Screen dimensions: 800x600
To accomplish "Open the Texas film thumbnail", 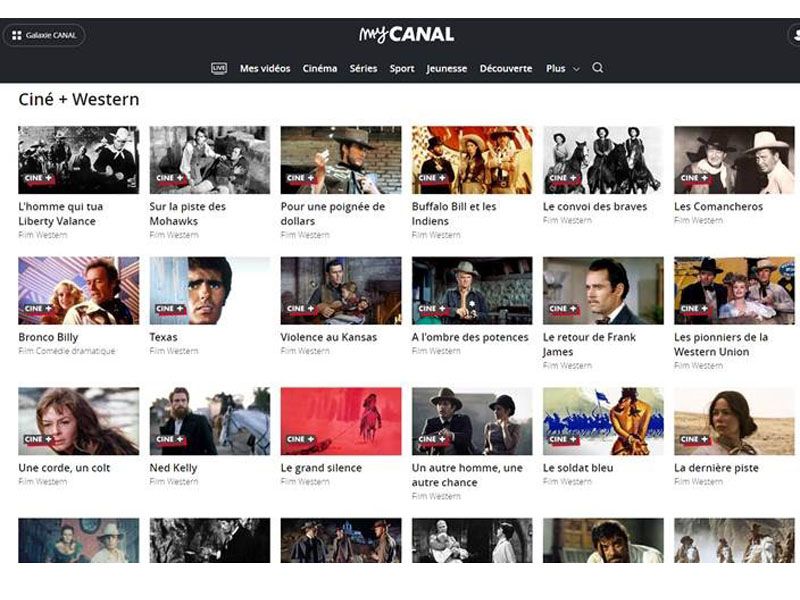I will [210, 291].
